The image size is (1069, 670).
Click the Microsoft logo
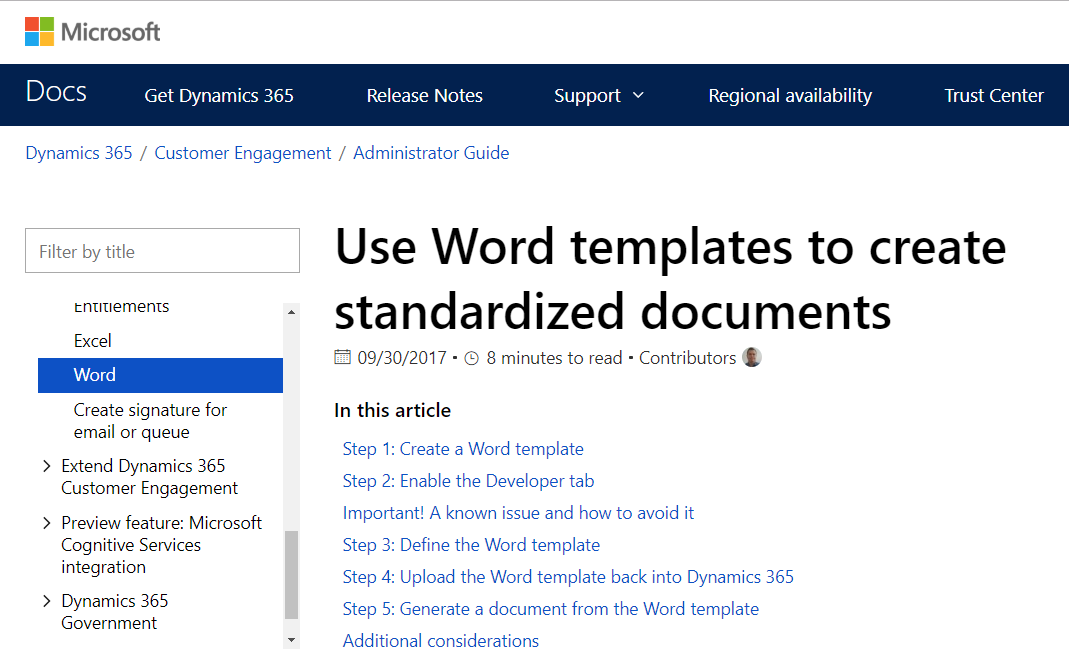(x=91, y=31)
